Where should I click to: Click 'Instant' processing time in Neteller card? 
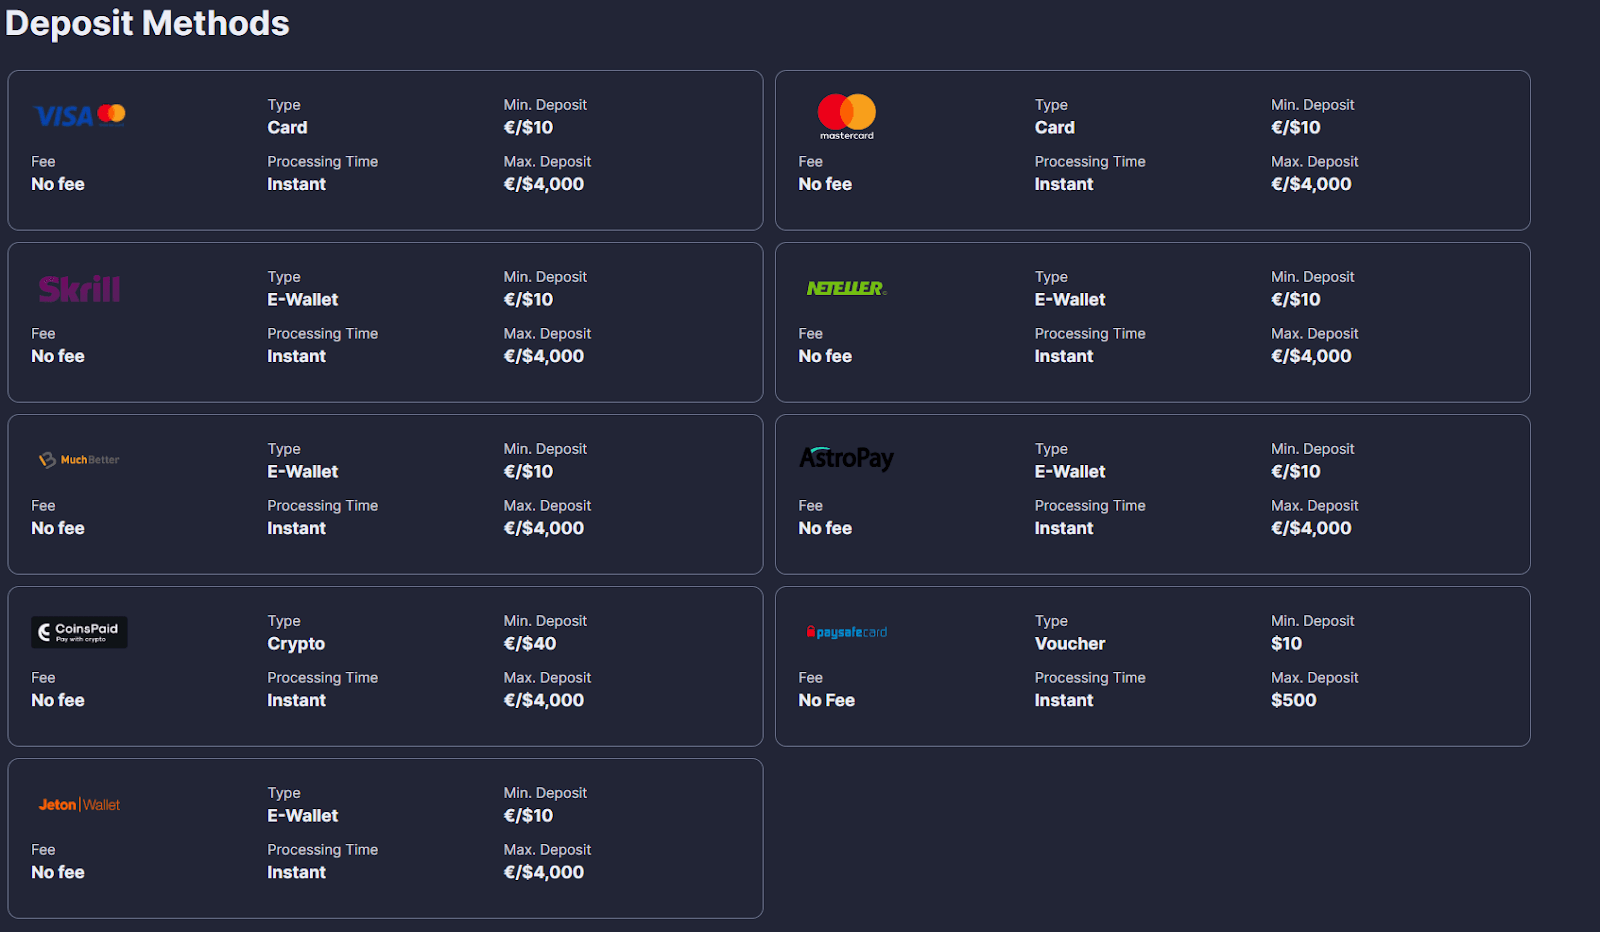pos(1064,356)
